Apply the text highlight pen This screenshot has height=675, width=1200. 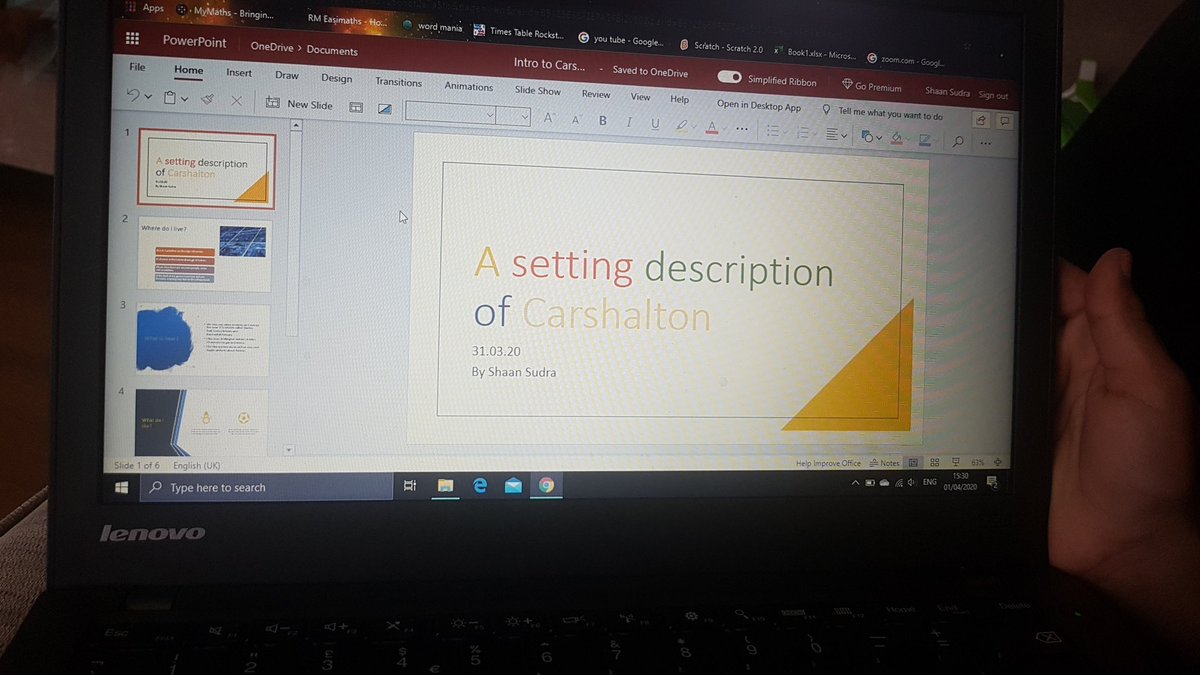683,125
